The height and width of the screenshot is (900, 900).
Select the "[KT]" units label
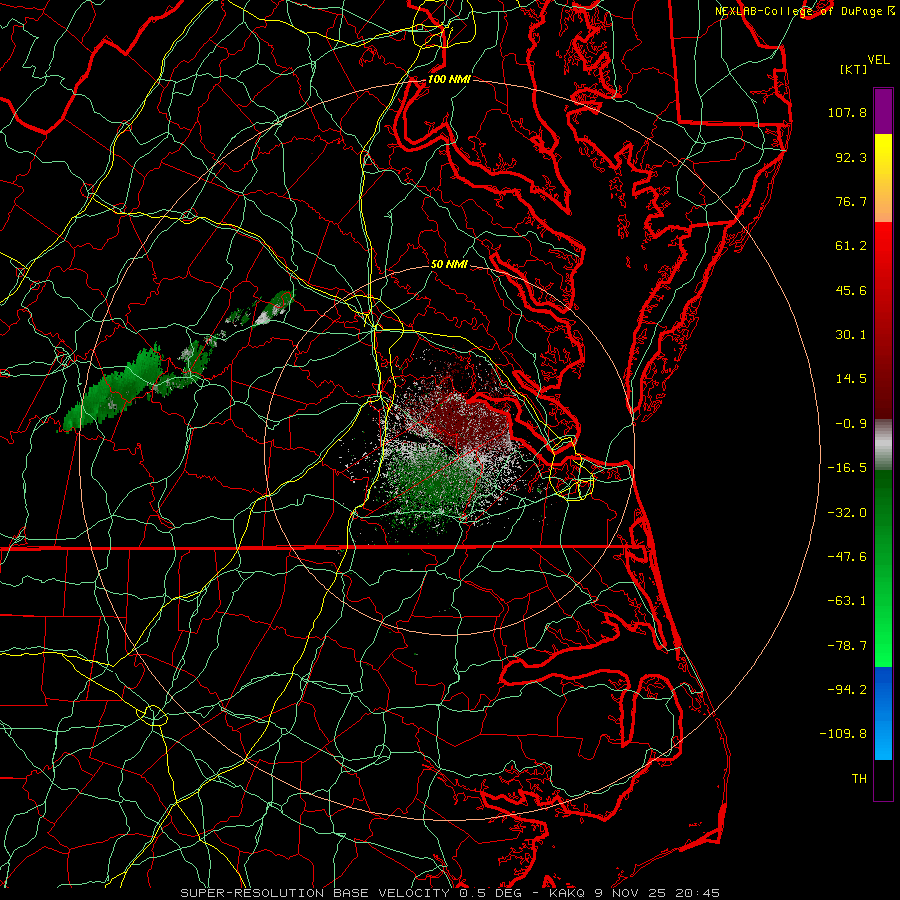[854, 69]
